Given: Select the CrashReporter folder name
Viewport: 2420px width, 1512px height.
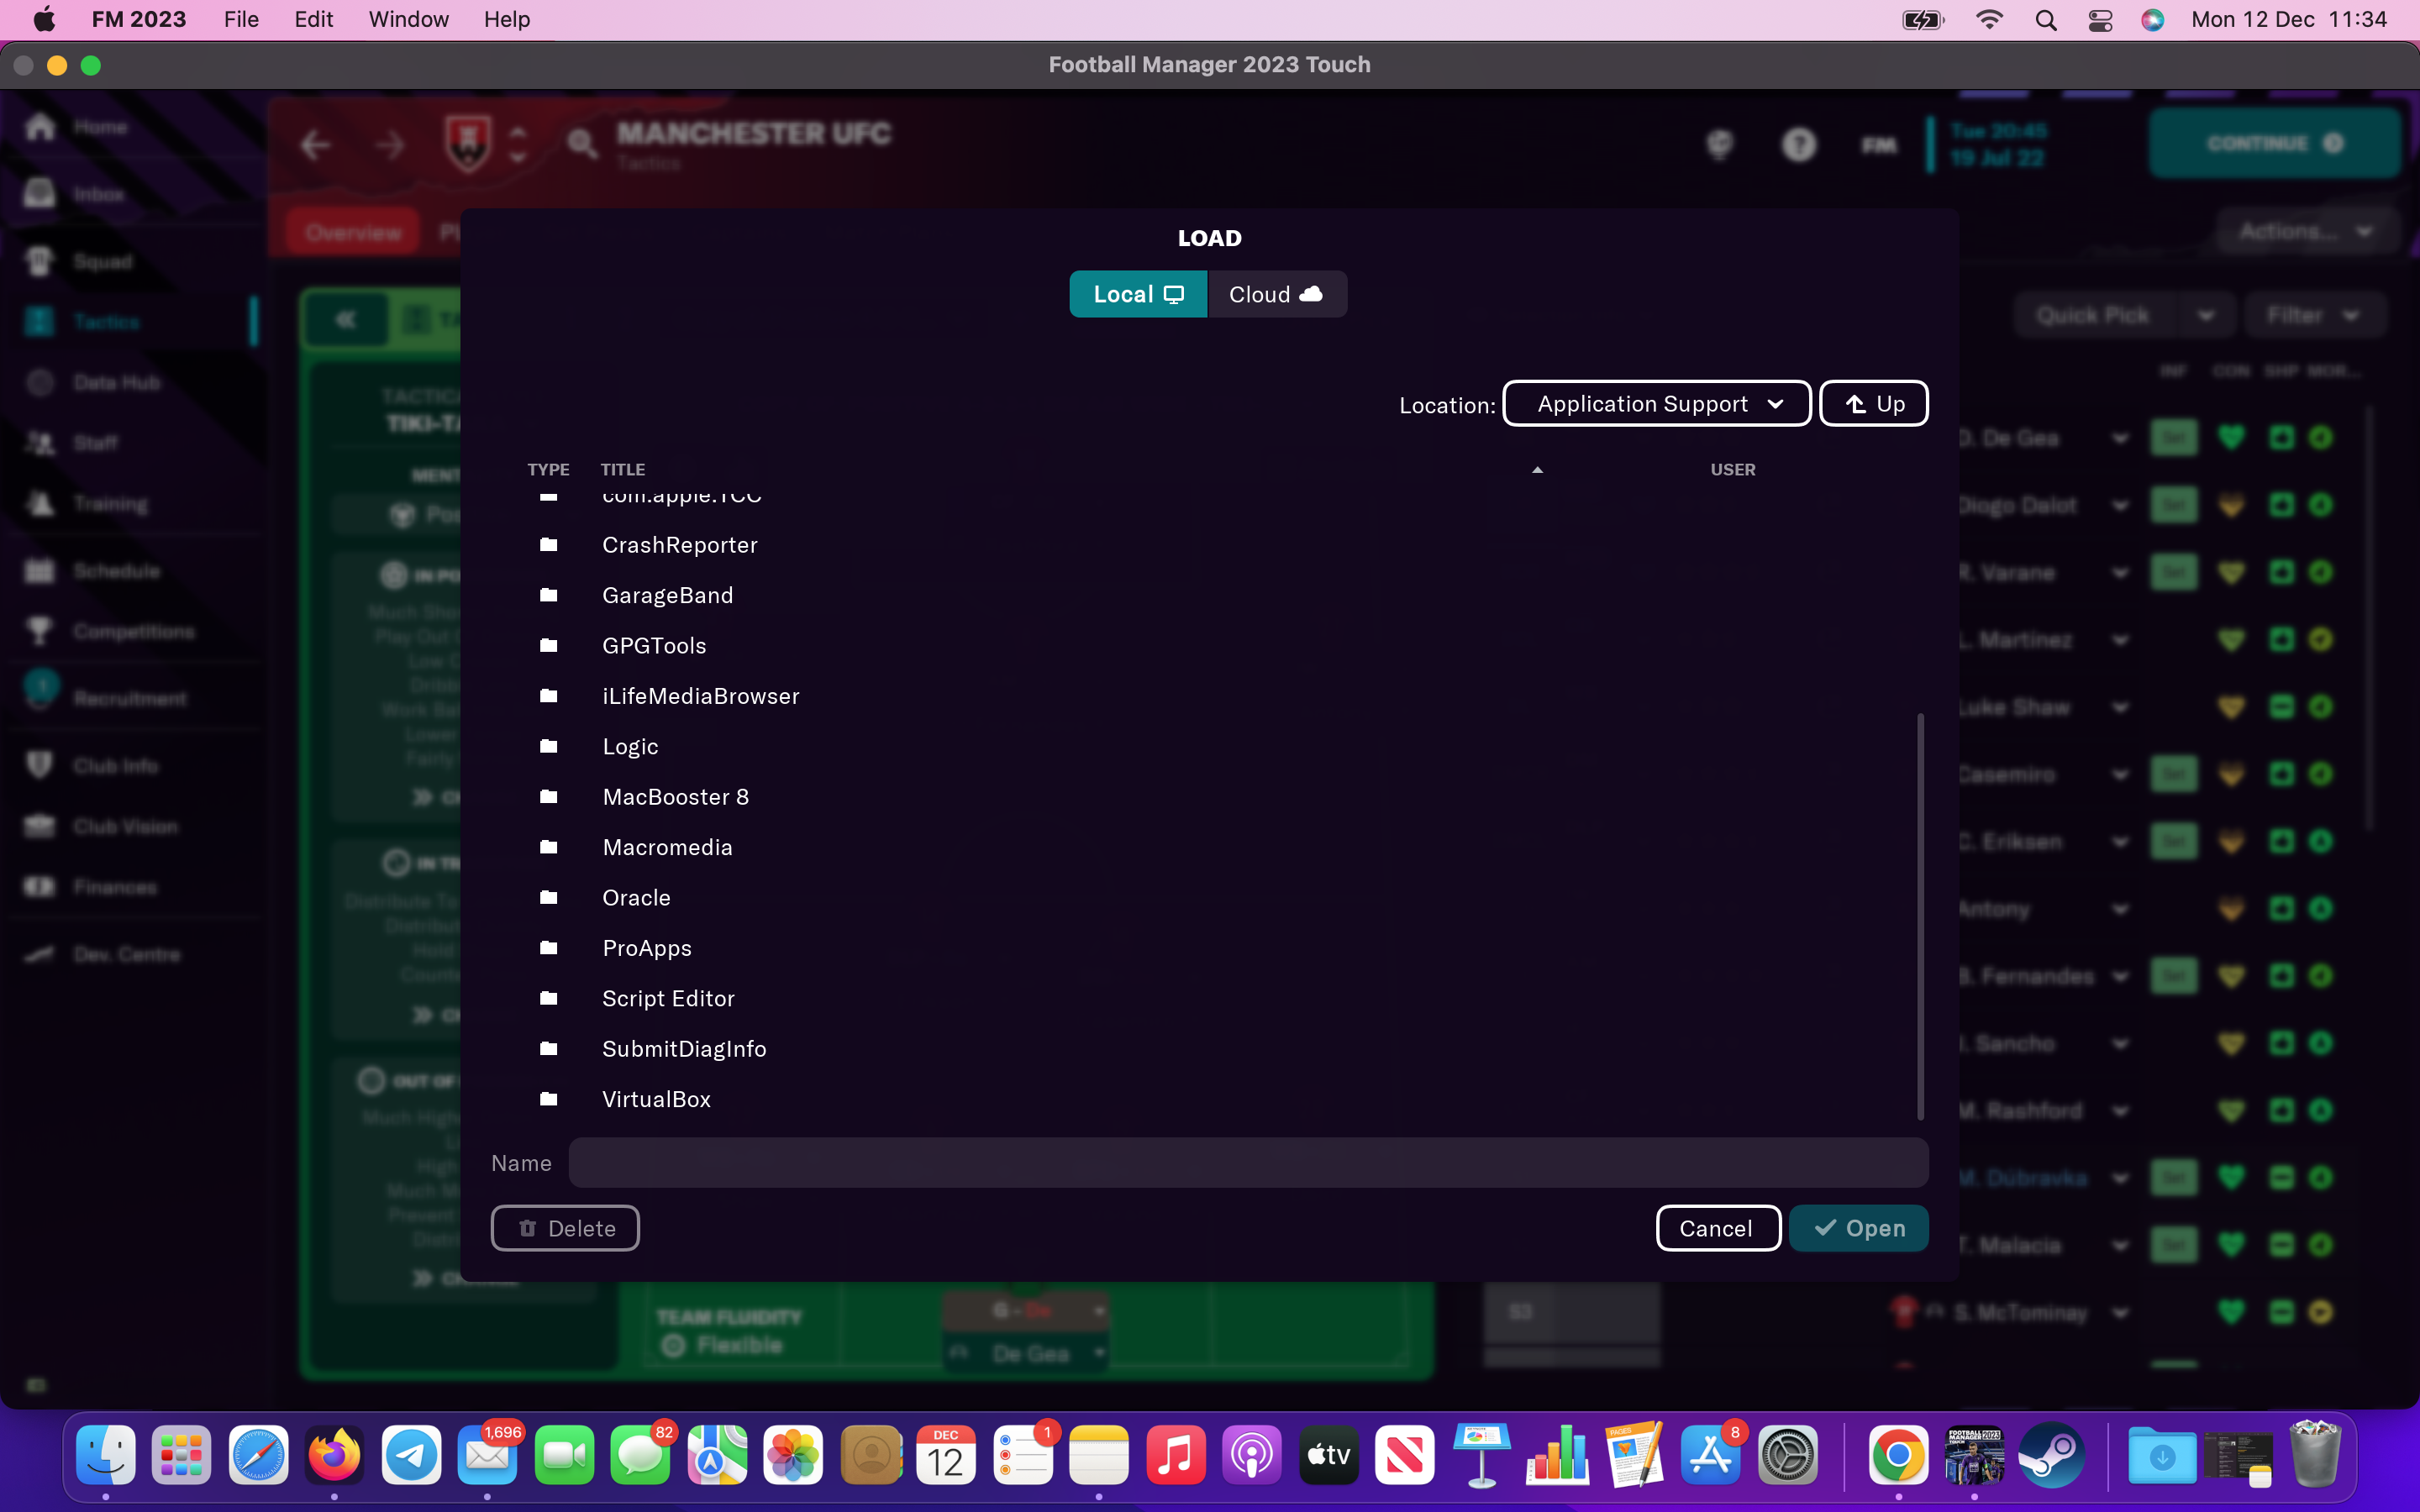Looking at the screenshot, I should pos(680,545).
